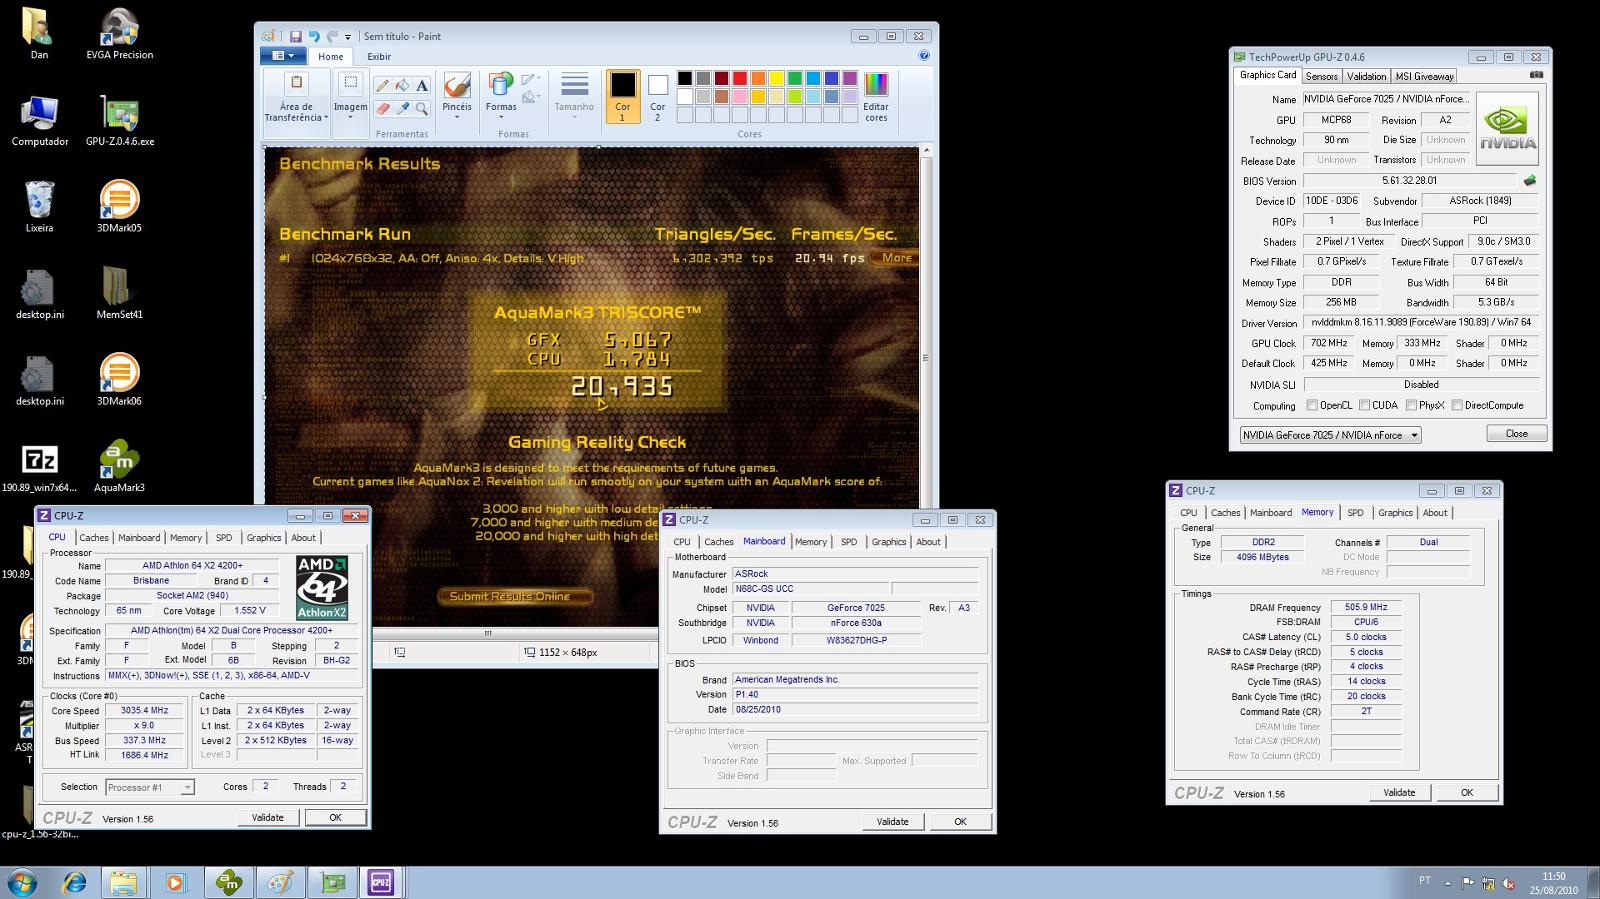Image resolution: width=1600 pixels, height=899 pixels.
Task: Open Windows Media Player from taskbar
Action: 175,883
